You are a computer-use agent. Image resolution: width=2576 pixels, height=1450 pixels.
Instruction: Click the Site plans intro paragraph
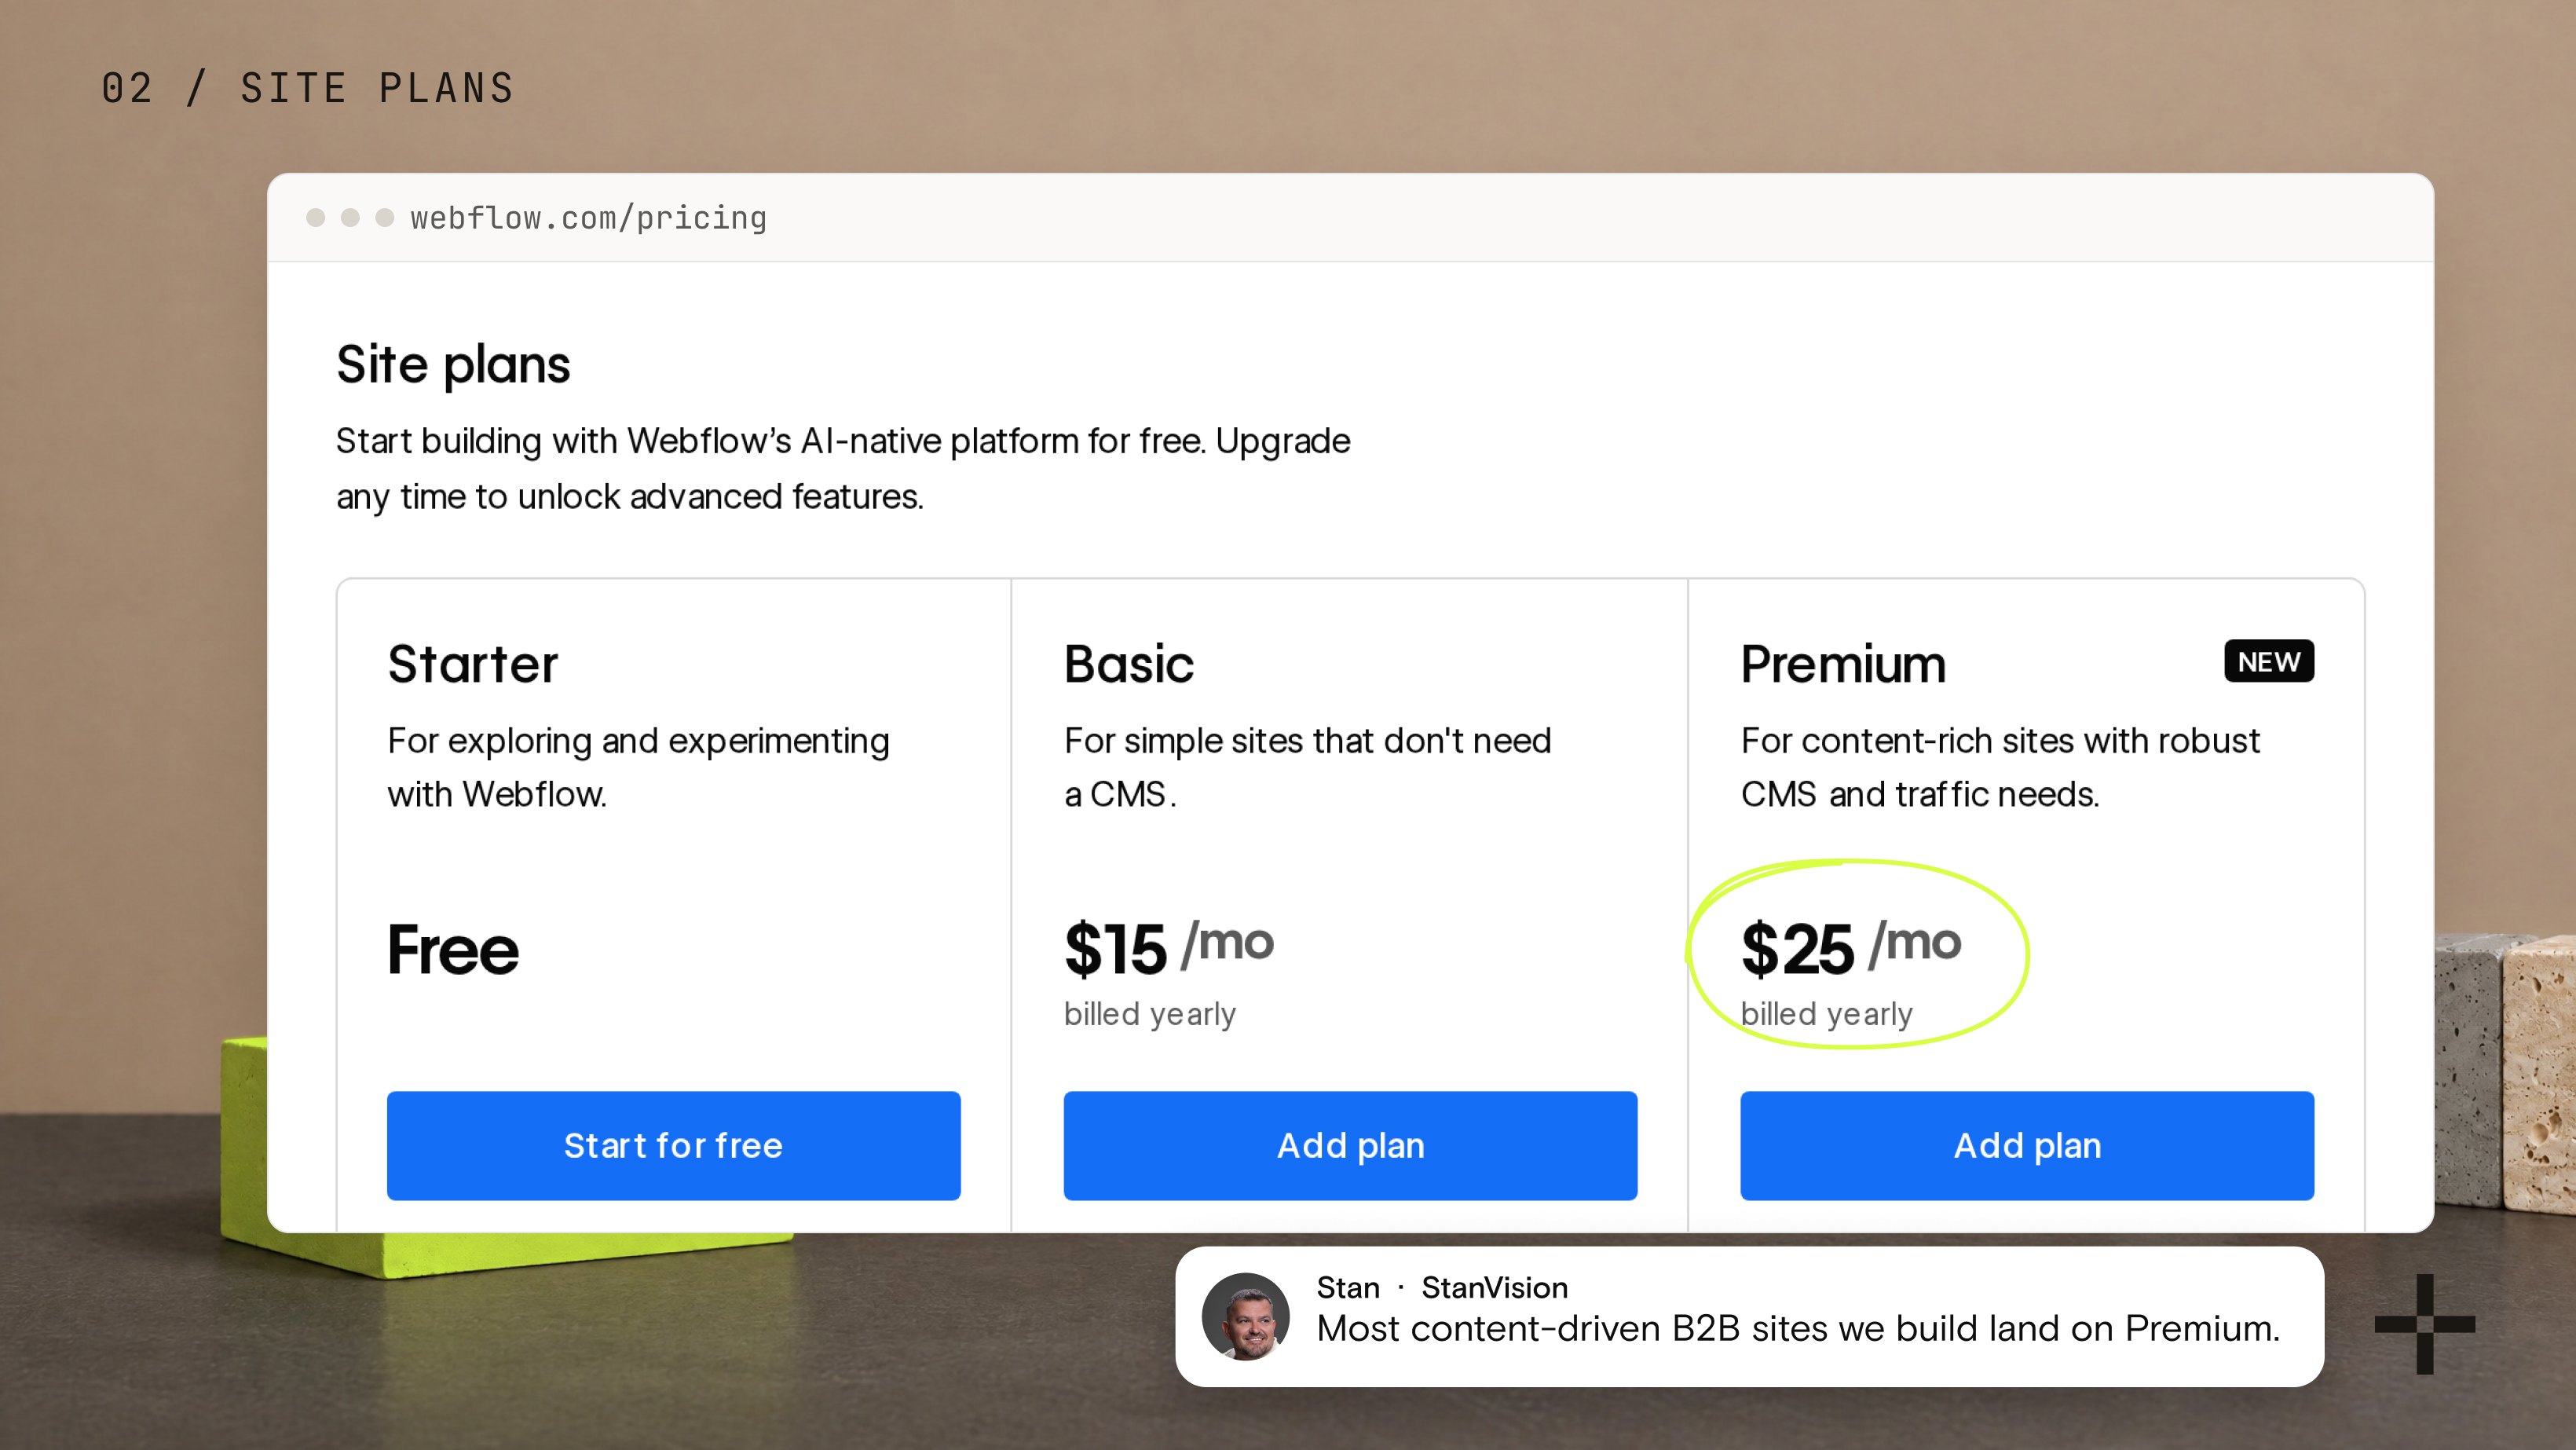pos(843,468)
